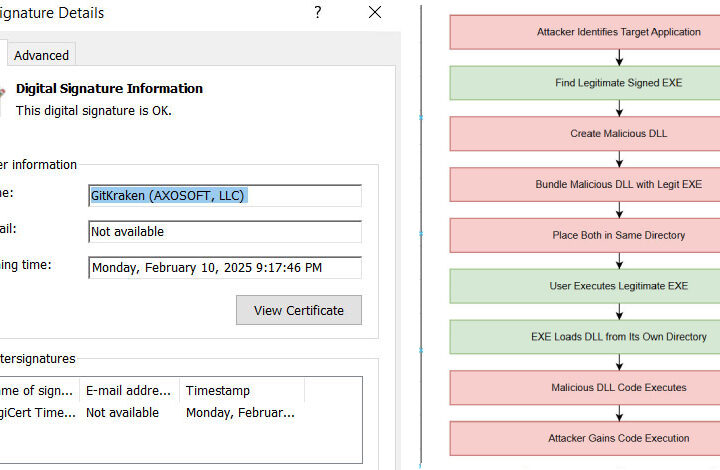The image size is (720, 470).
Task: Click the Not available e-mail field
Action: (x=225, y=232)
